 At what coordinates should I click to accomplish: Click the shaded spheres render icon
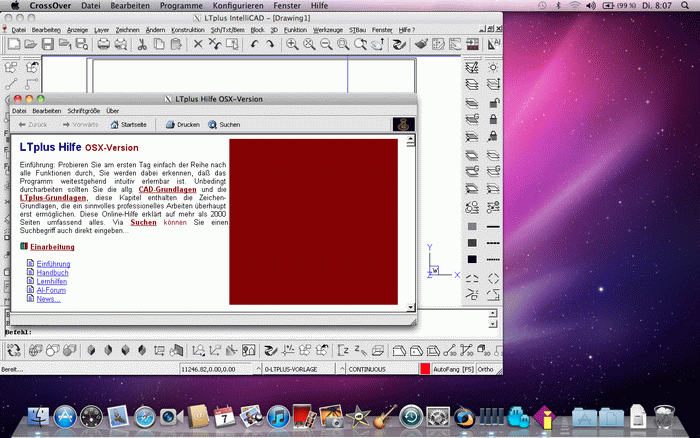69,350
